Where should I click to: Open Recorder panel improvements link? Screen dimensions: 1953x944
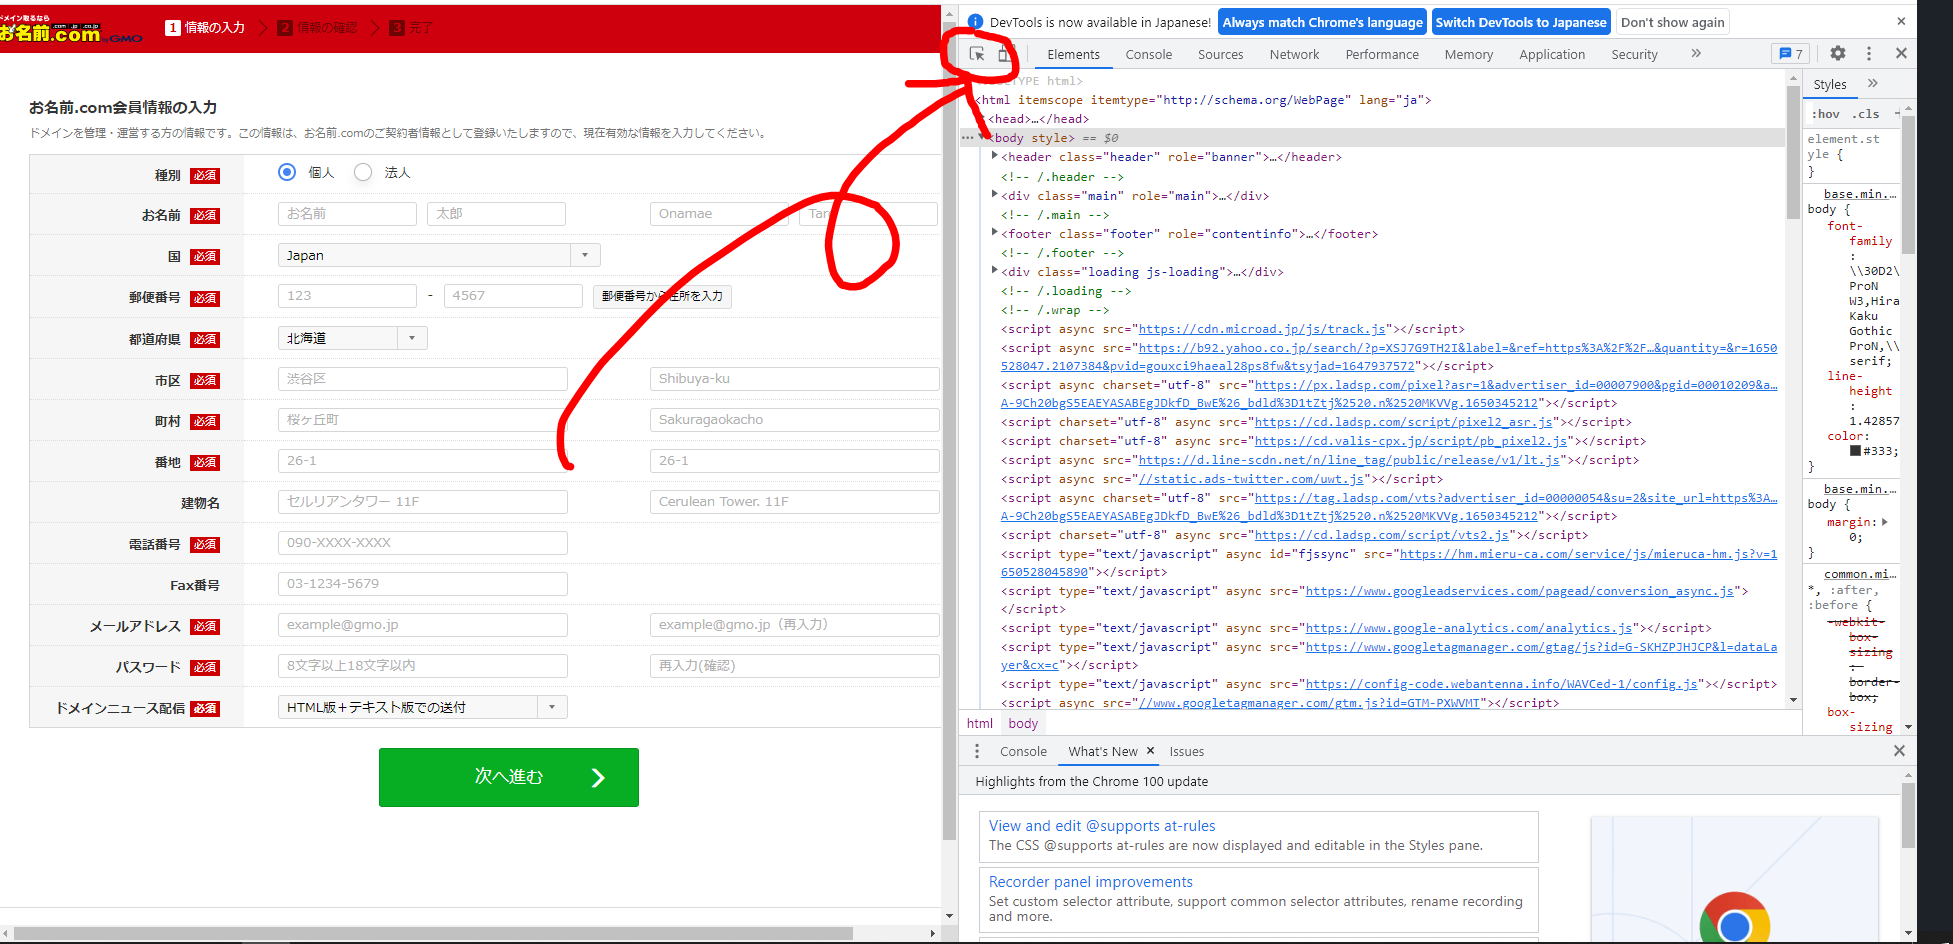point(1090,882)
